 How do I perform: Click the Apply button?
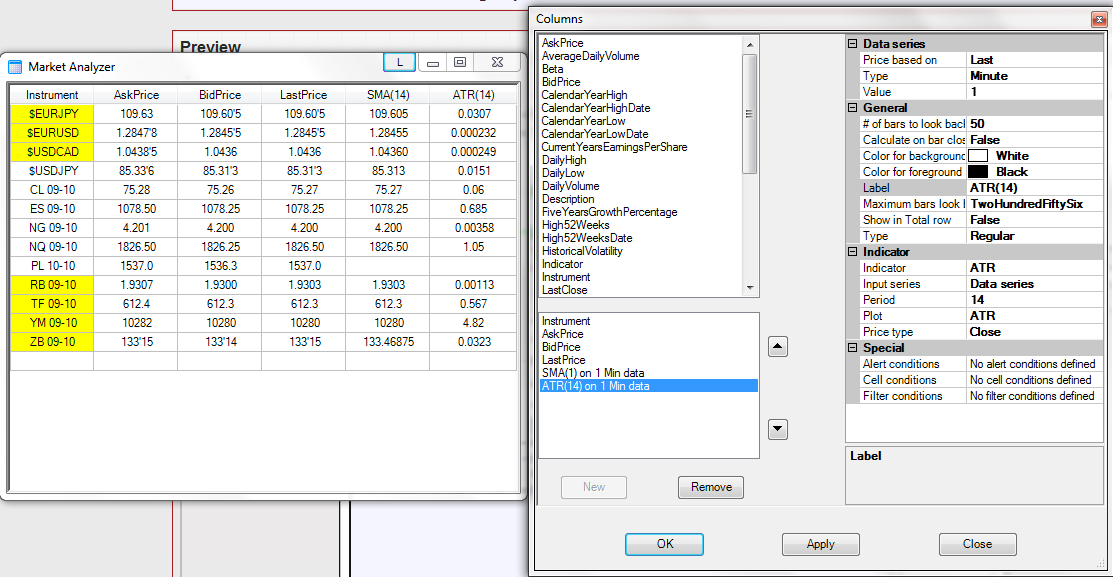coord(821,544)
